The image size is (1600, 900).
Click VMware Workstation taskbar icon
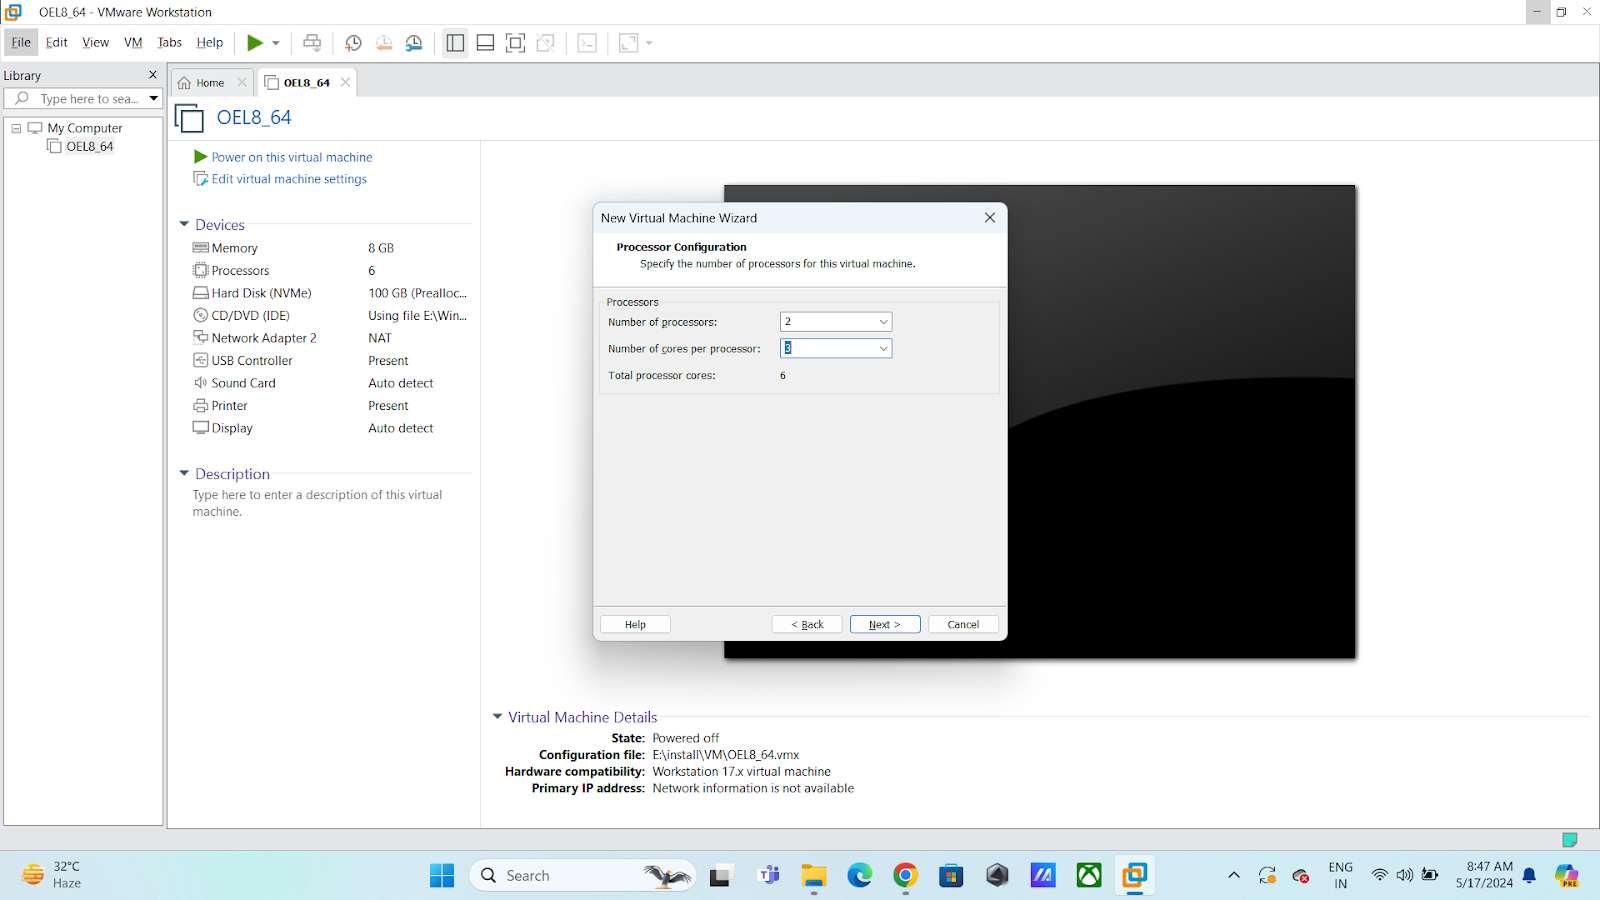1135,875
